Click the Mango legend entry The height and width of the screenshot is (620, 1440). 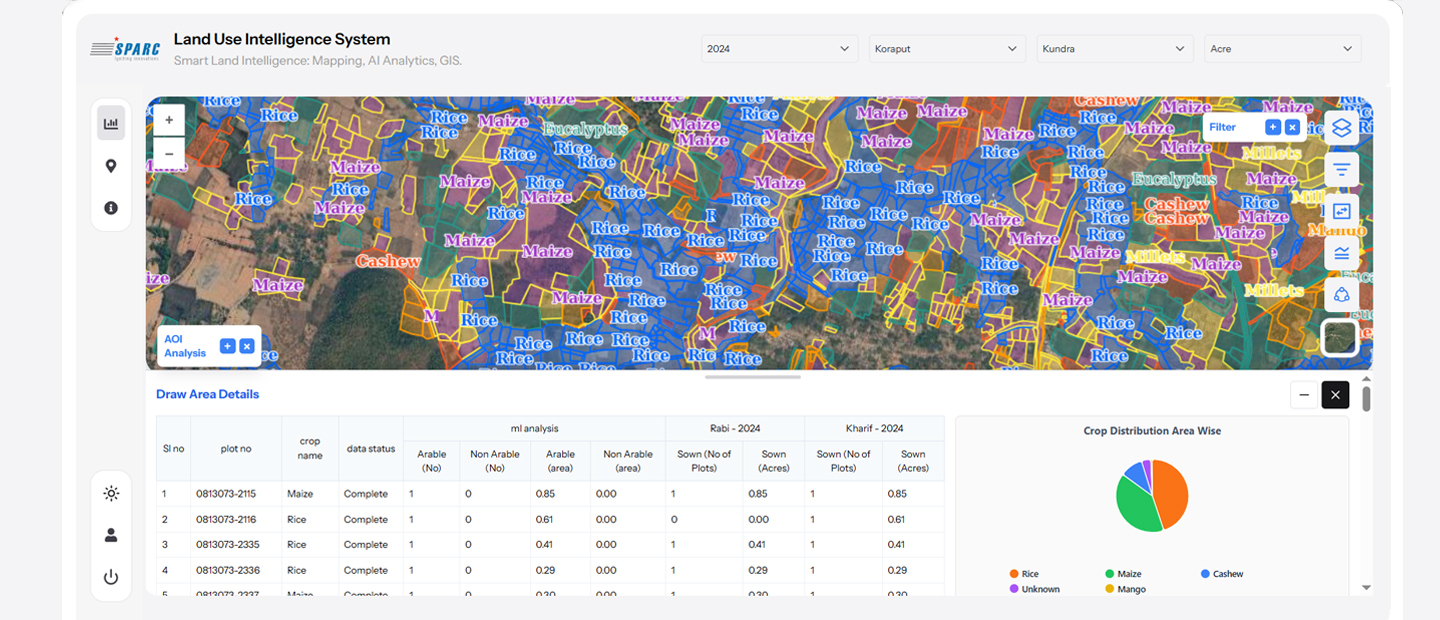1127,589
